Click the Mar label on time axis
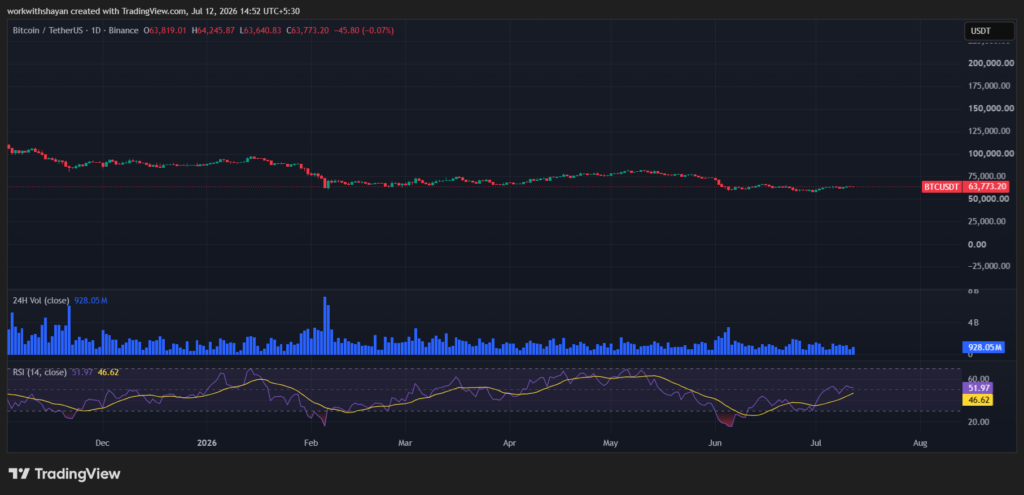This screenshot has height=495, width=1024. 405,443
